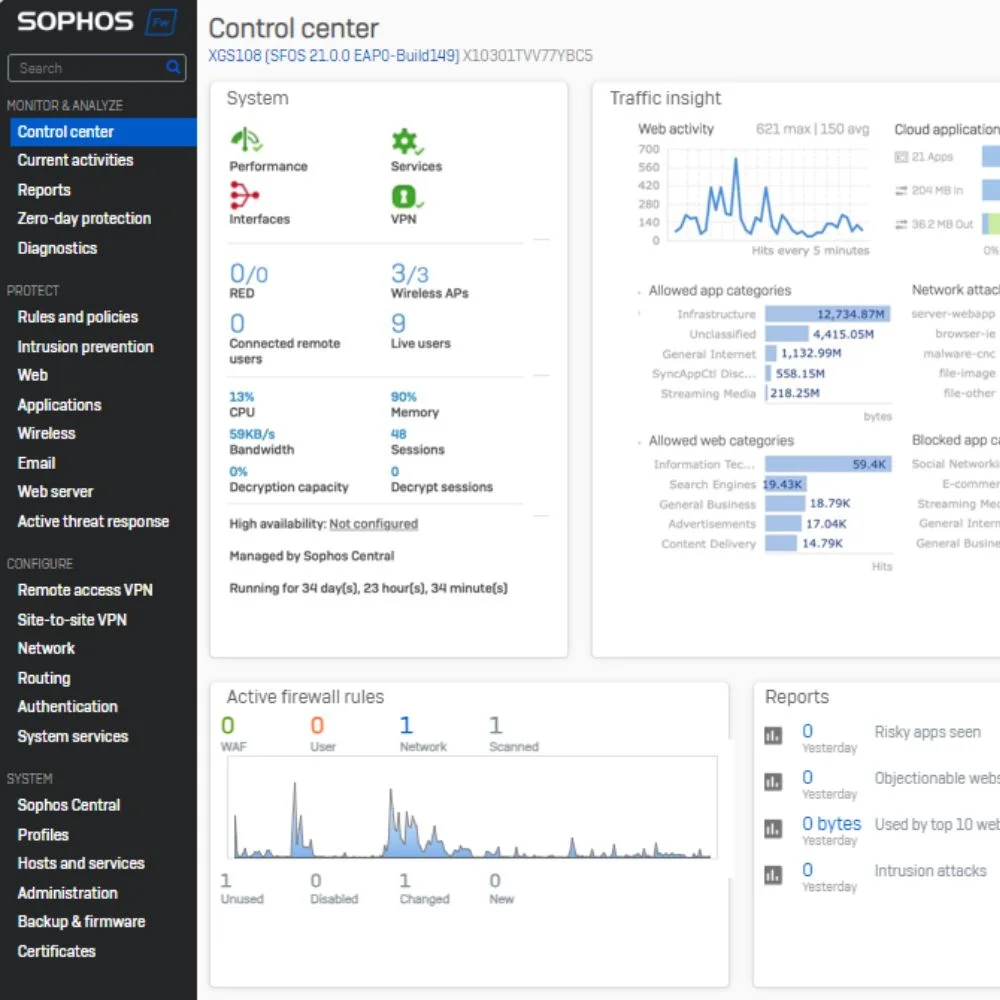
Task: Open Active threat response menu item
Action: click(93, 522)
